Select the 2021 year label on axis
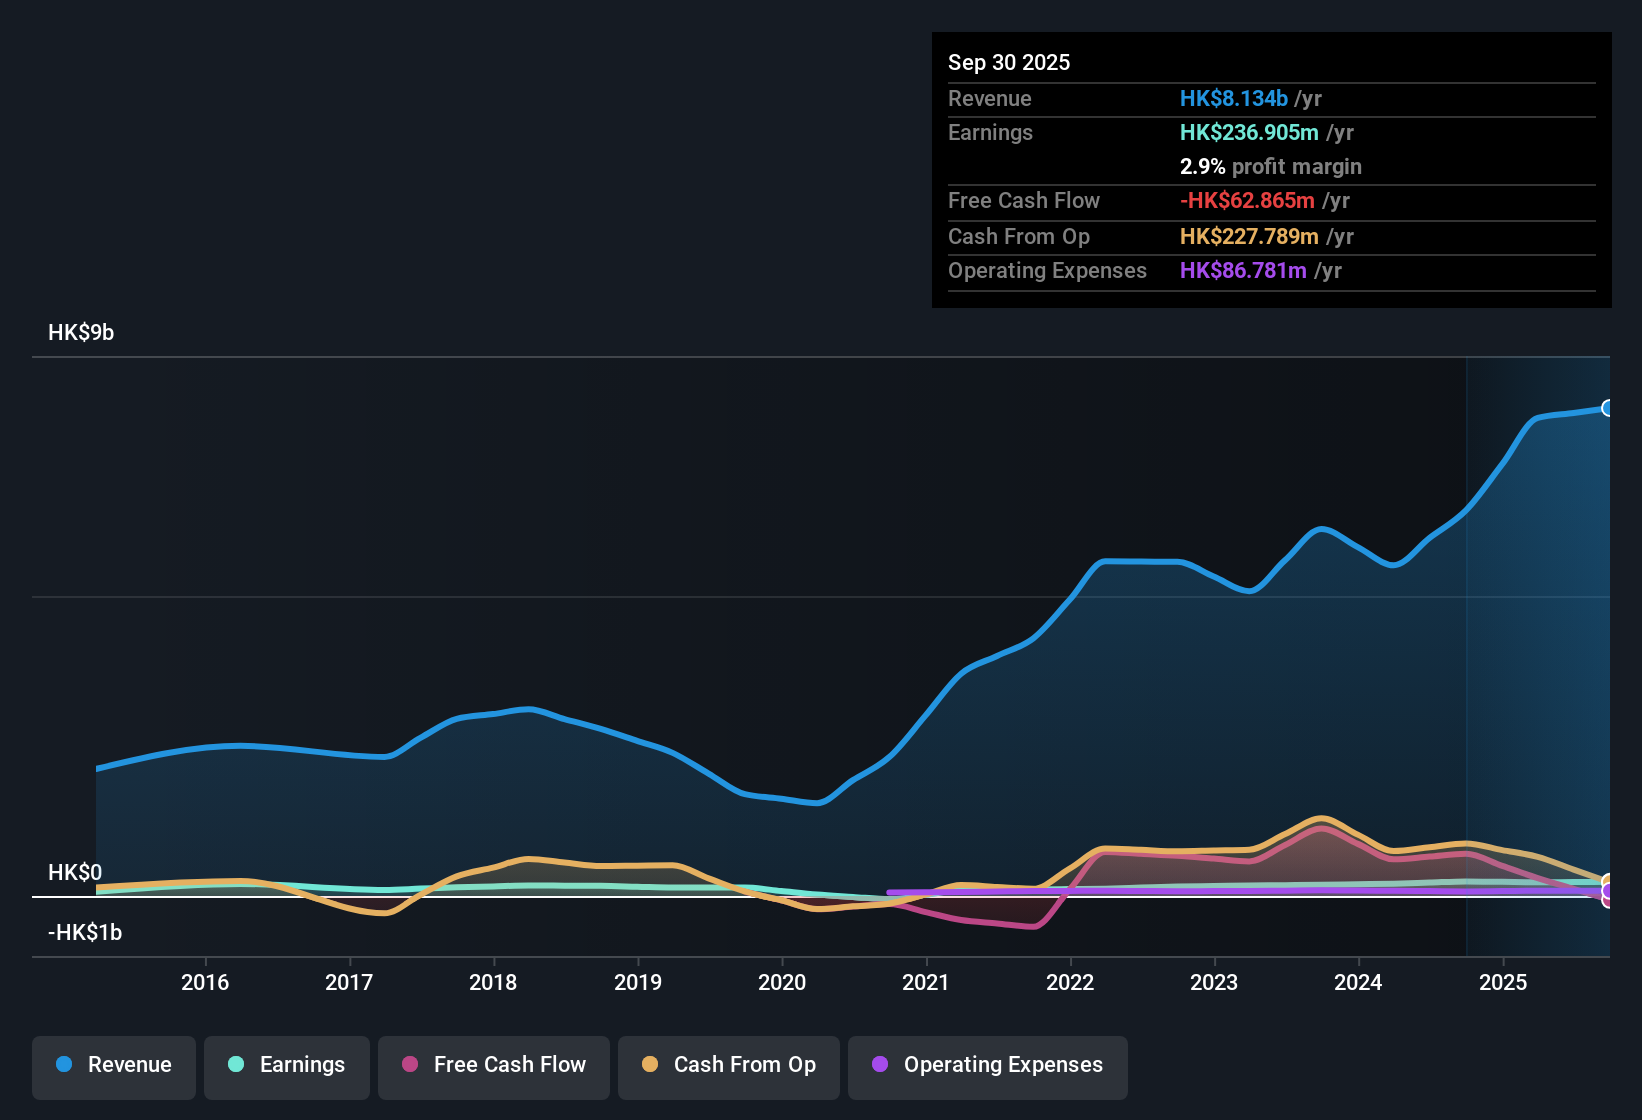The image size is (1642, 1120). point(926,982)
